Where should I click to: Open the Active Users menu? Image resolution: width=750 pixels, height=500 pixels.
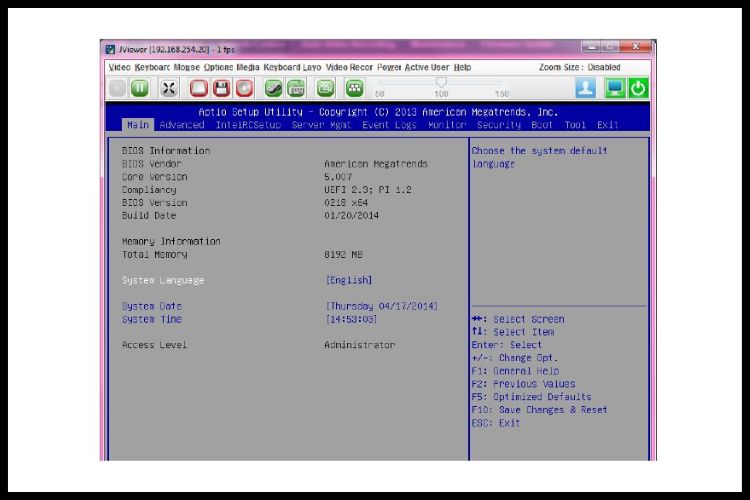coord(427,67)
